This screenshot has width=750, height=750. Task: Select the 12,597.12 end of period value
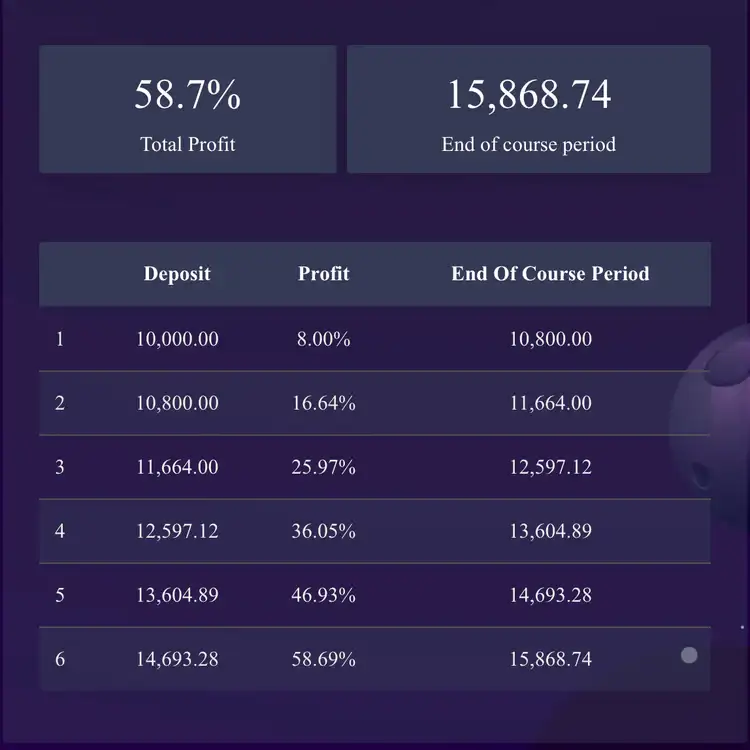[x=551, y=467]
